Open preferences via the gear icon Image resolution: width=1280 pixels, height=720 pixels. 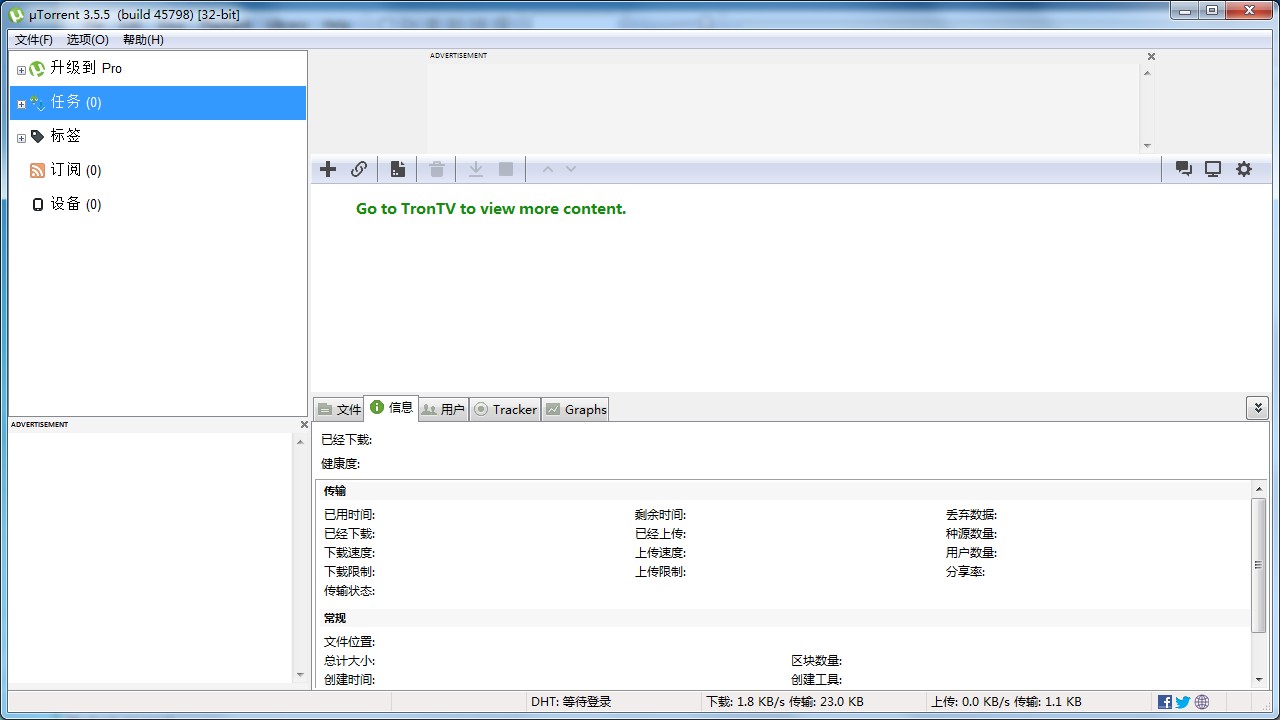point(1243,169)
